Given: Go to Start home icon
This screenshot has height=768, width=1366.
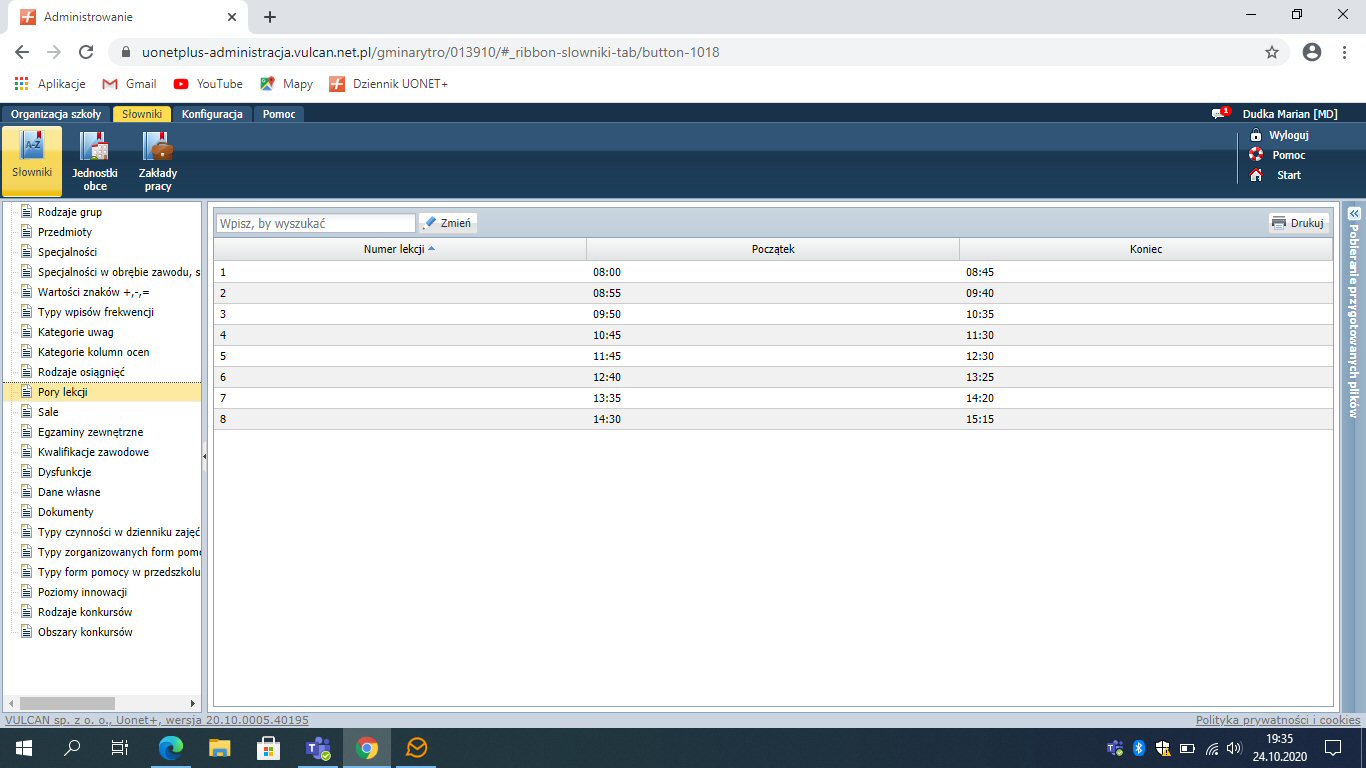Looking at the screenshot, I should [1256, 175].
